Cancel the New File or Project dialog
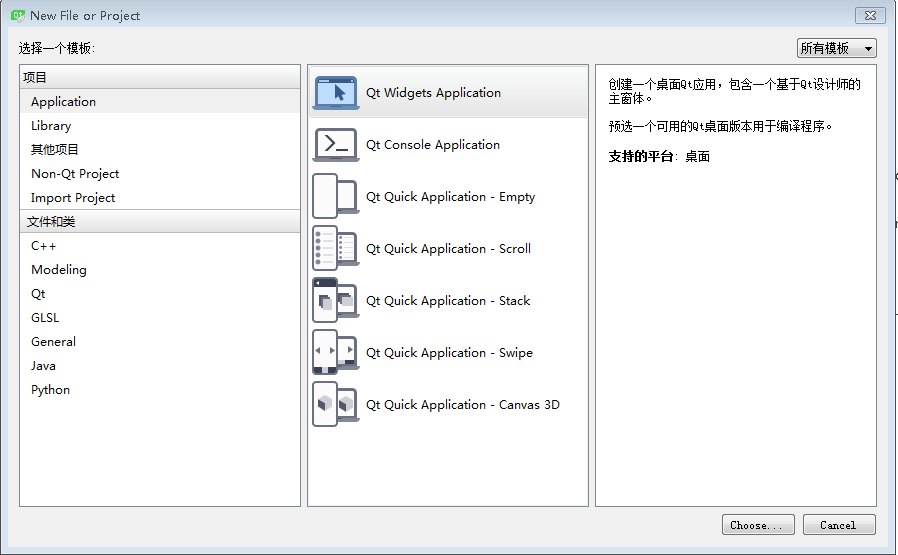 click(x=839, y=525)
